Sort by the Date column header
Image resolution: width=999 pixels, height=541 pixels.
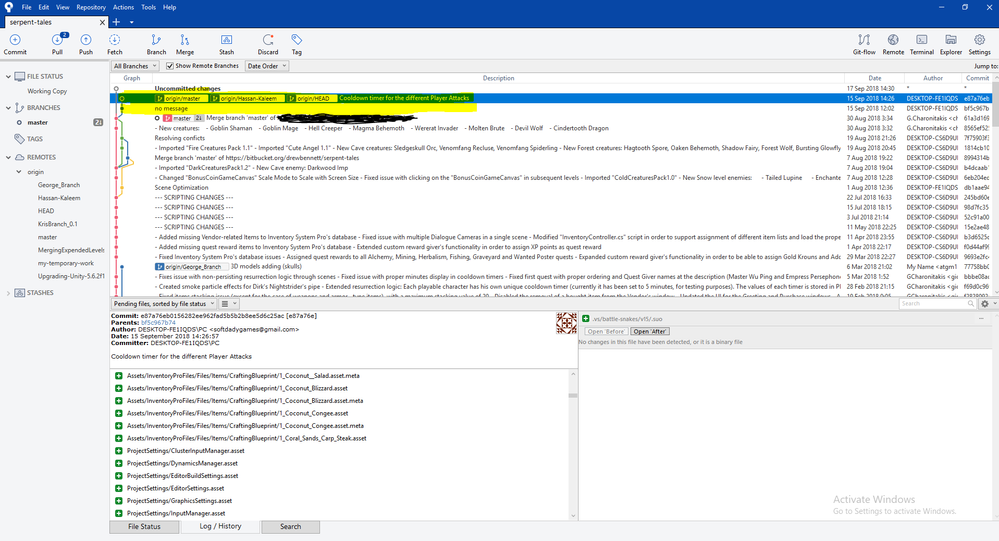(x=875, y=78)
